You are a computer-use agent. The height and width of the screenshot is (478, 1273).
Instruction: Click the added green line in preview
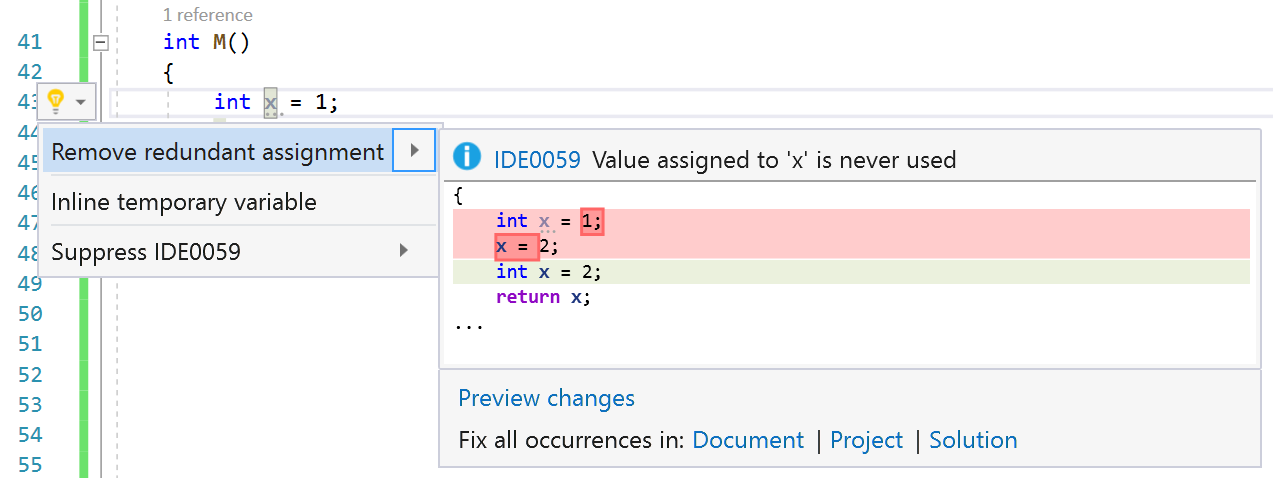click(x=850, y=272)
